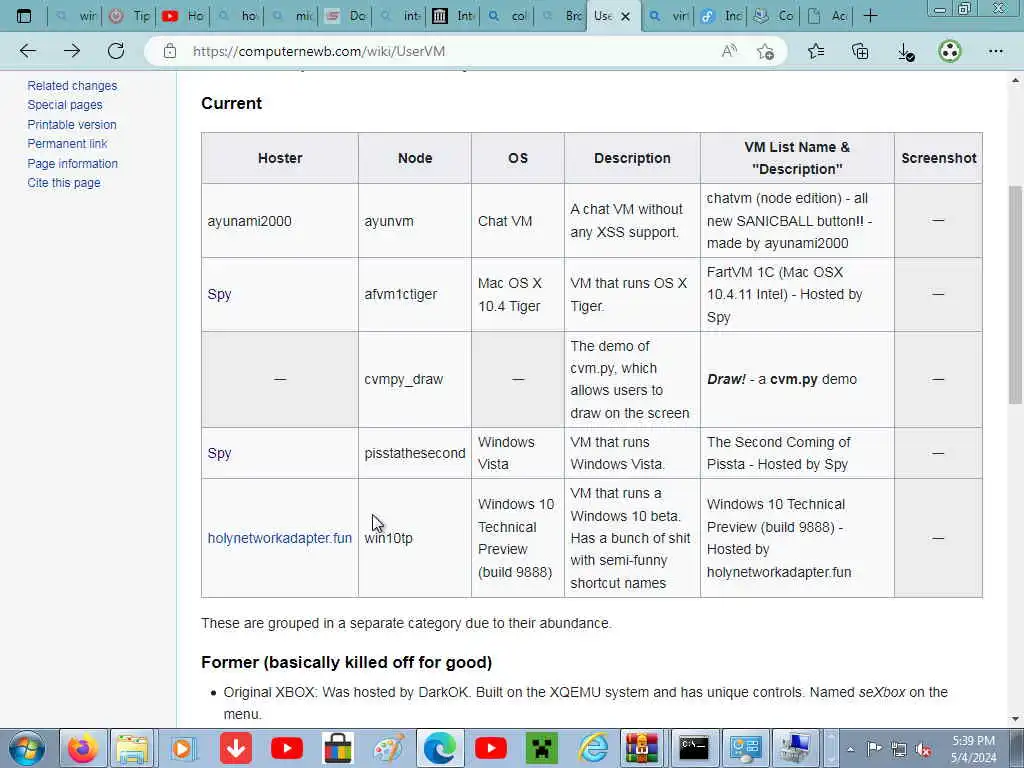Viewport: 1024px width, 768px height.
Task: Switch to the YouTube 'Ho' tab
Action: pyautogui.click(x=183, y=16)
